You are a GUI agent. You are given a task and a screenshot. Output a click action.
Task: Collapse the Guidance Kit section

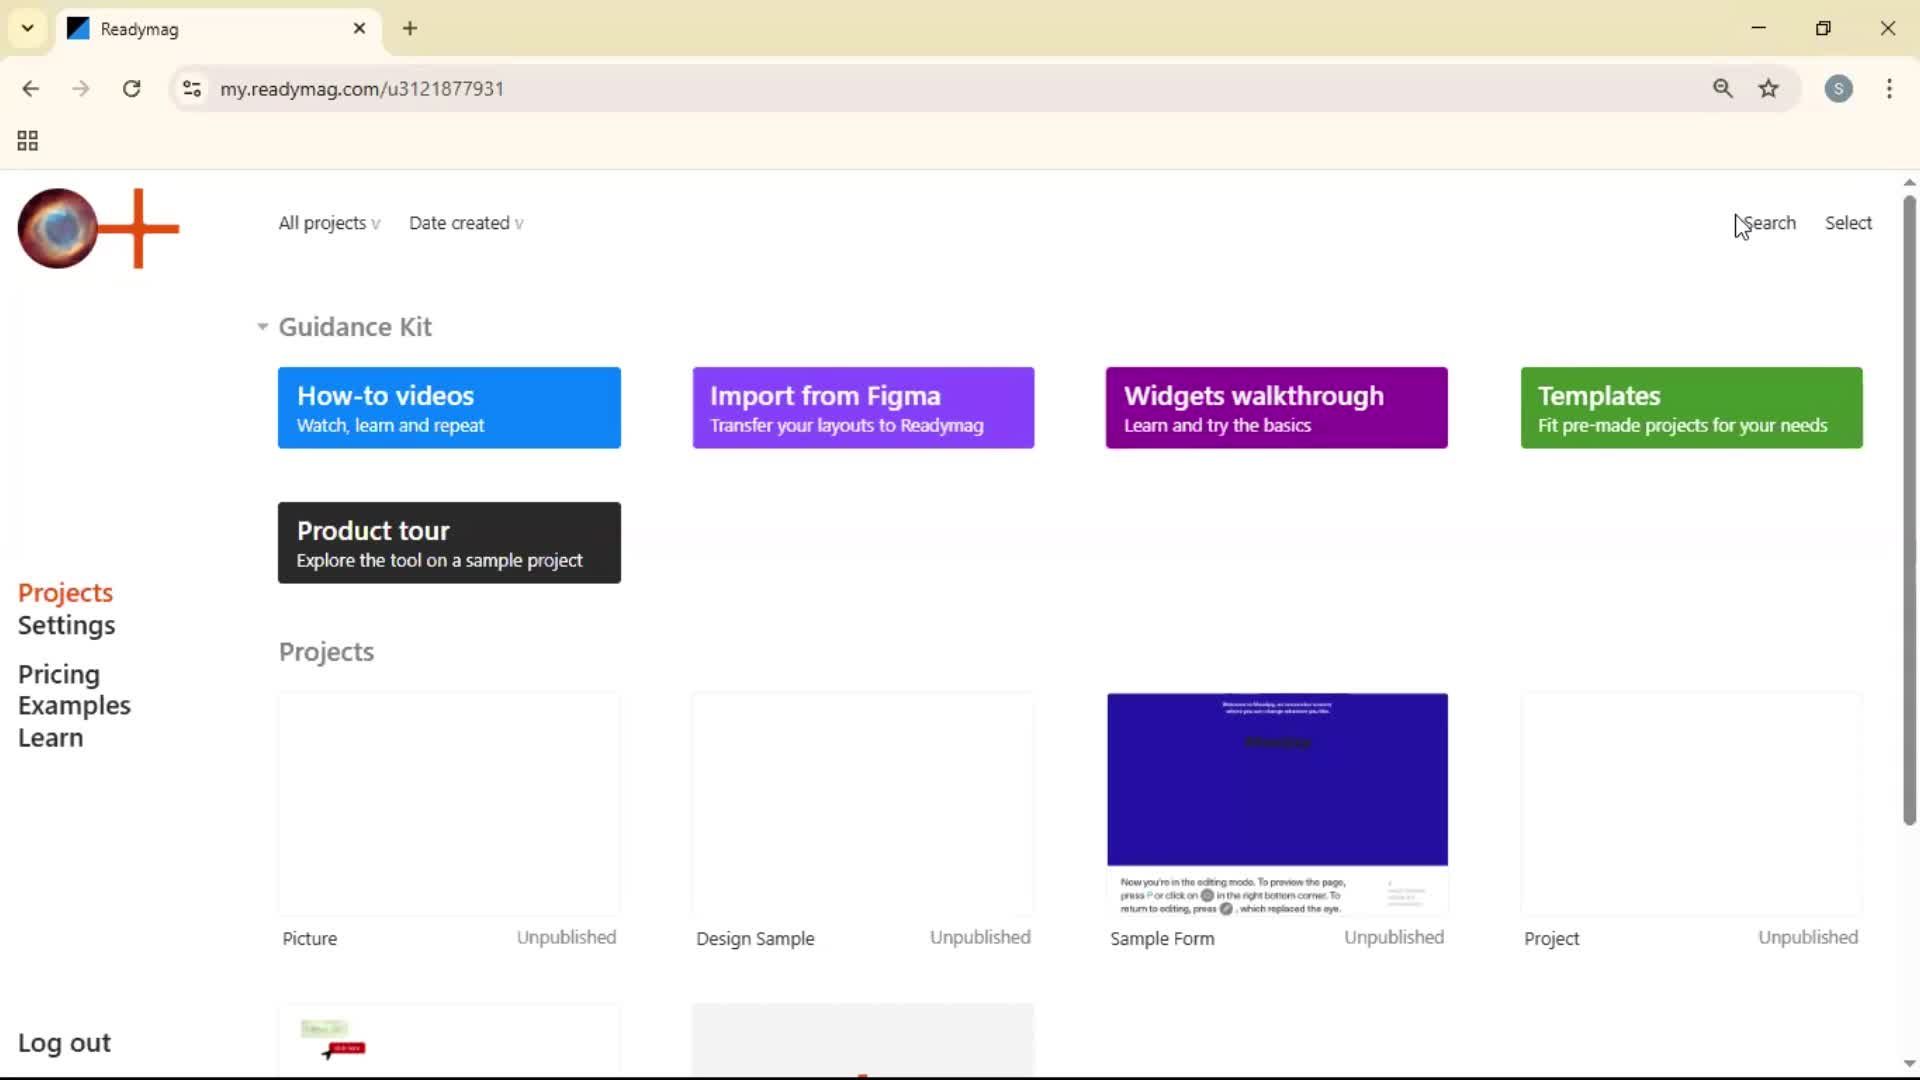261,327
